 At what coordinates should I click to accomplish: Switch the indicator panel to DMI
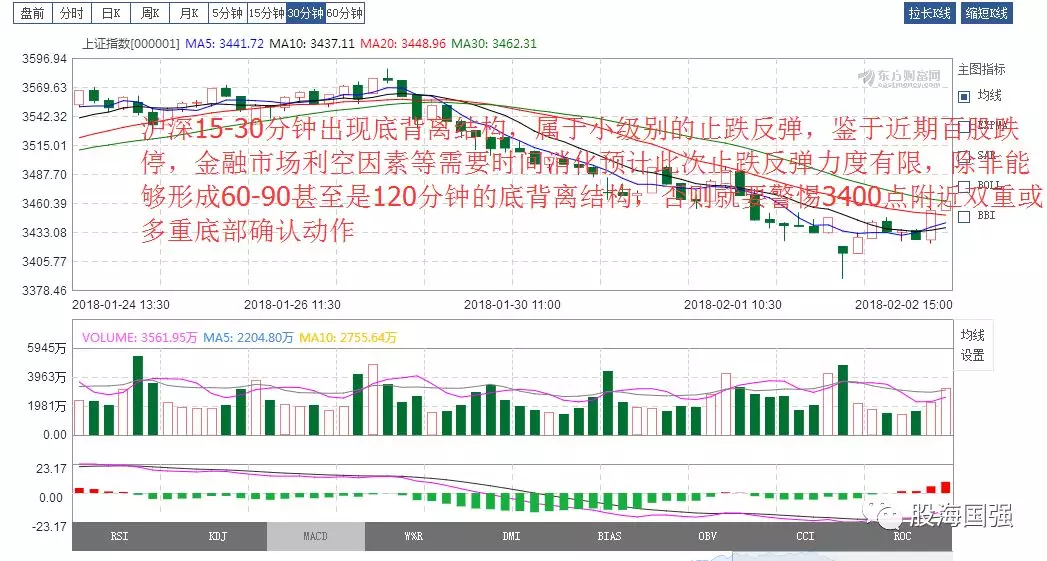pos(511,536)
